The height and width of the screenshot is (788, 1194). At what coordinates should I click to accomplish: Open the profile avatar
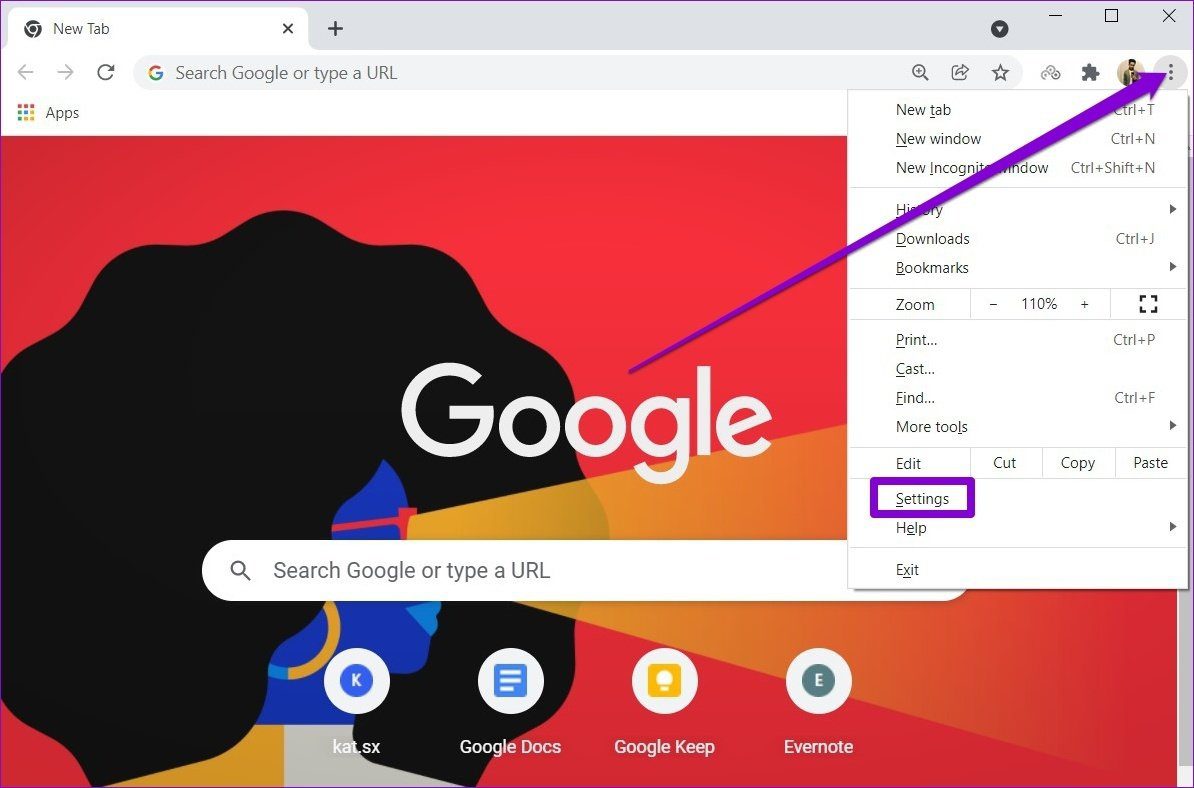click(x=1131, y=72)
